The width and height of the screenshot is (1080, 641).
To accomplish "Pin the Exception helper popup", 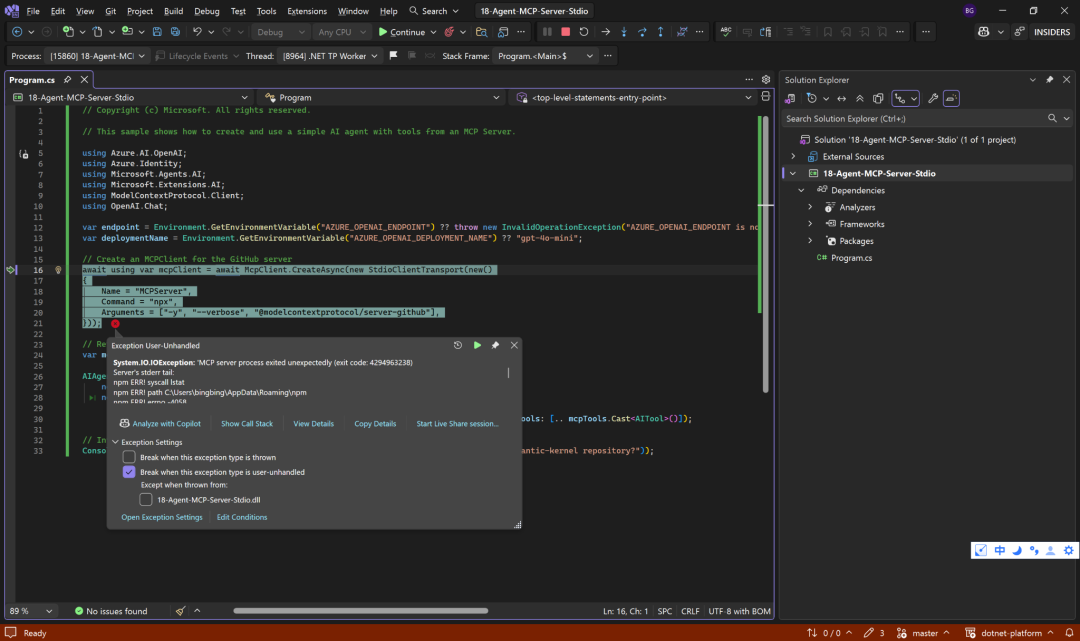I will 495,346.
